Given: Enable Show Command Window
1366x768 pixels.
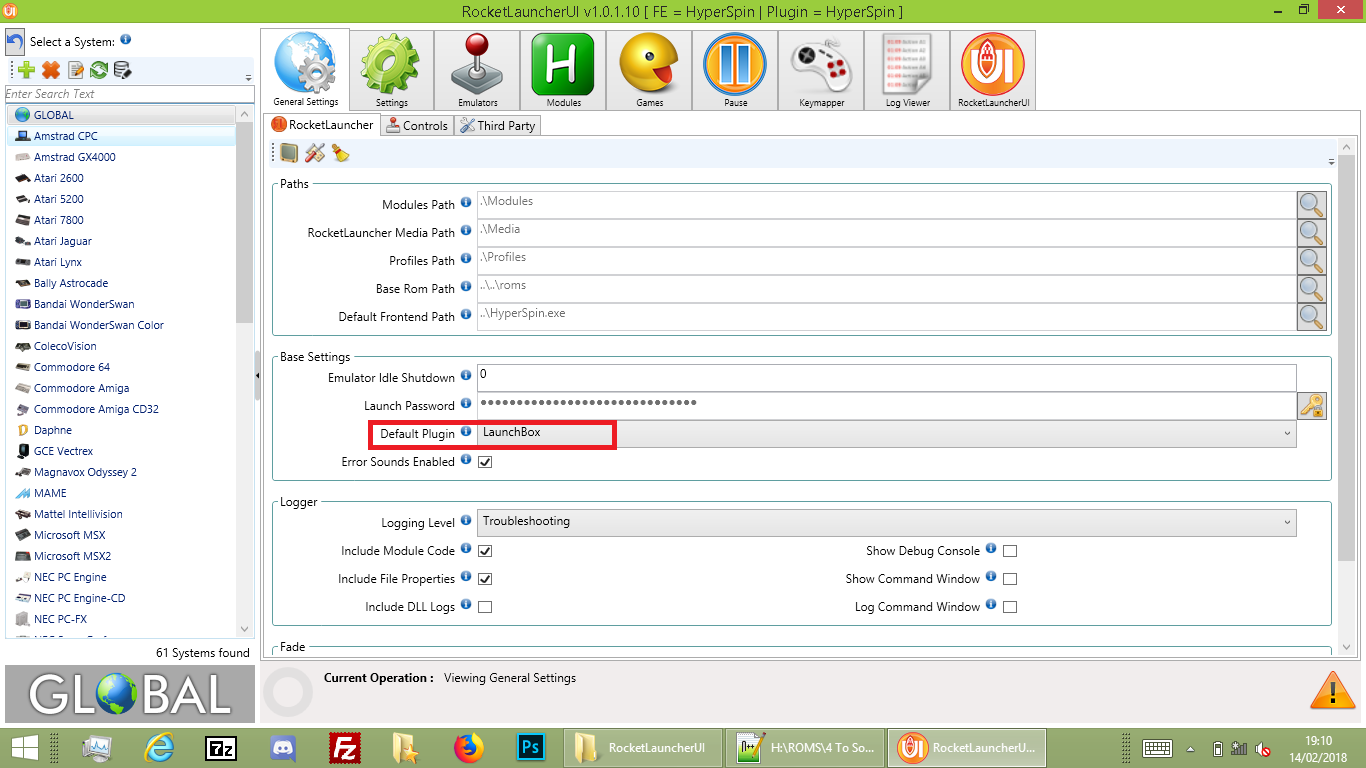Looking at the screenshot, I should click(1010, 579).
